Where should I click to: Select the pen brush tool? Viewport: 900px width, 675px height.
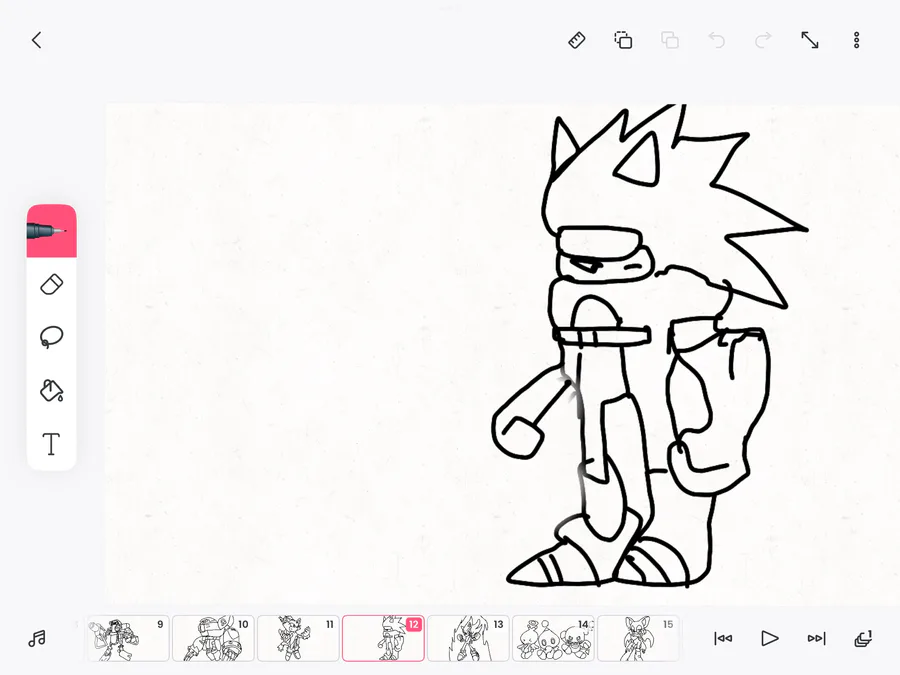coord(52,231)
